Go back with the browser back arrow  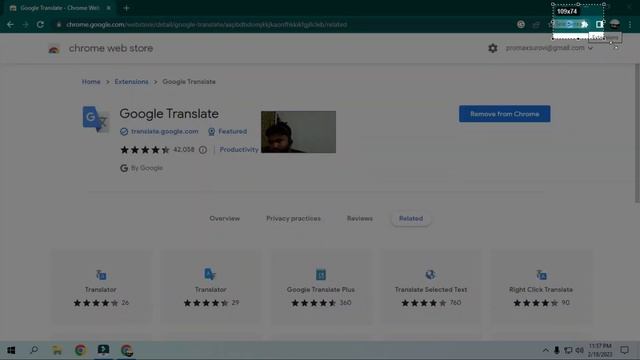tap(10, 24)
